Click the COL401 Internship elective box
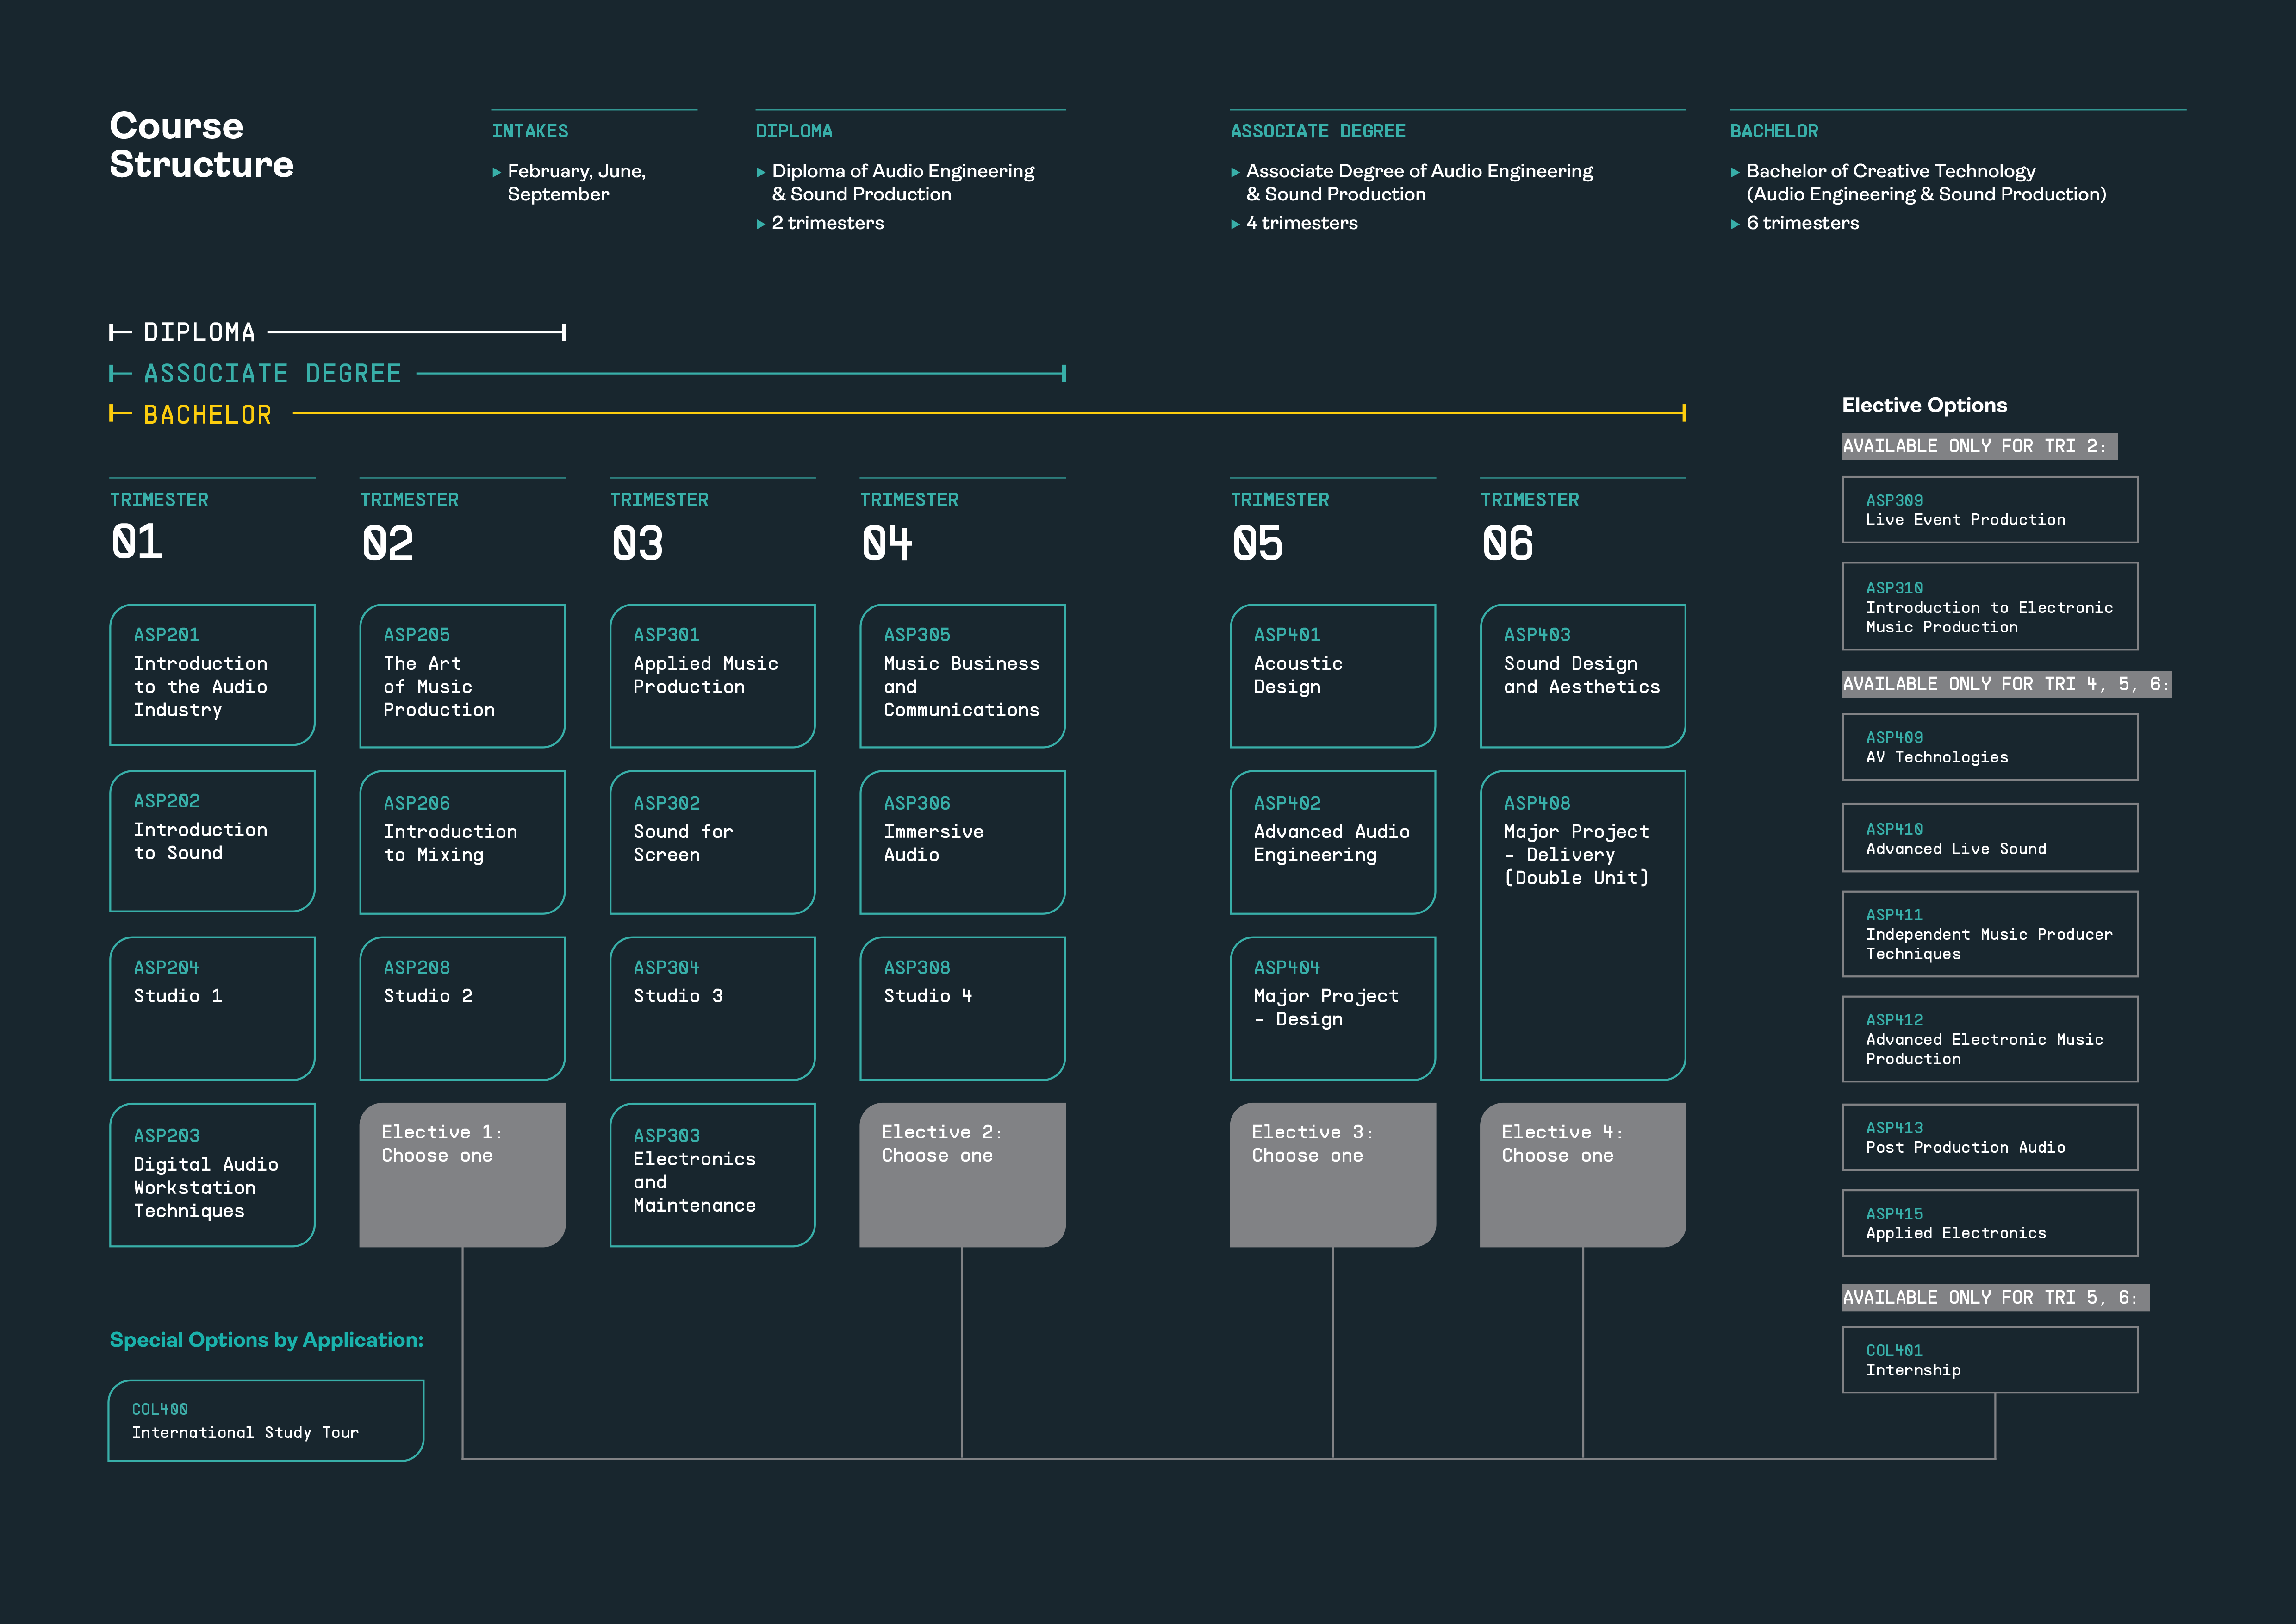 pos(1990,1360)
